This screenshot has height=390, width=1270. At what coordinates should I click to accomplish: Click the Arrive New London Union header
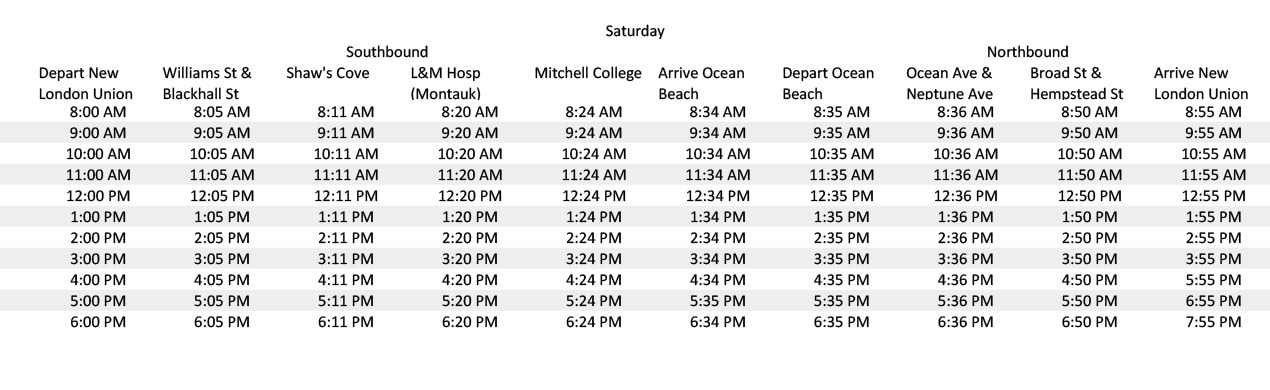pos(1201,83)
